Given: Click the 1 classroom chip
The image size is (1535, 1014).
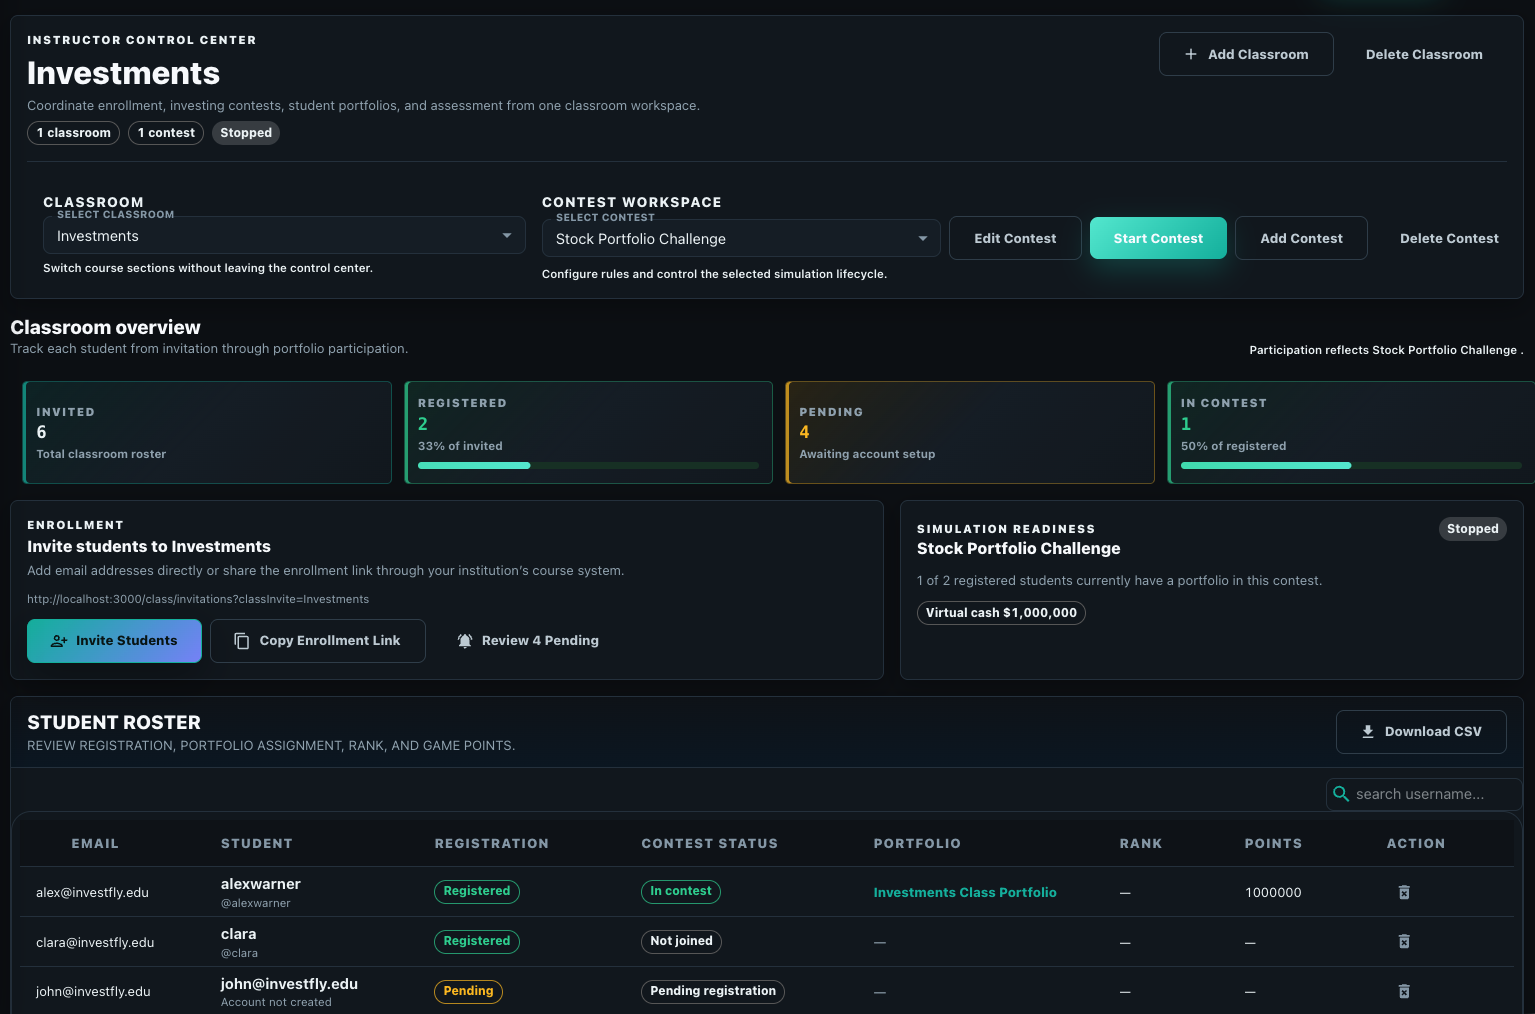Looking at the screenshot, I should click(x=74, y=133).
